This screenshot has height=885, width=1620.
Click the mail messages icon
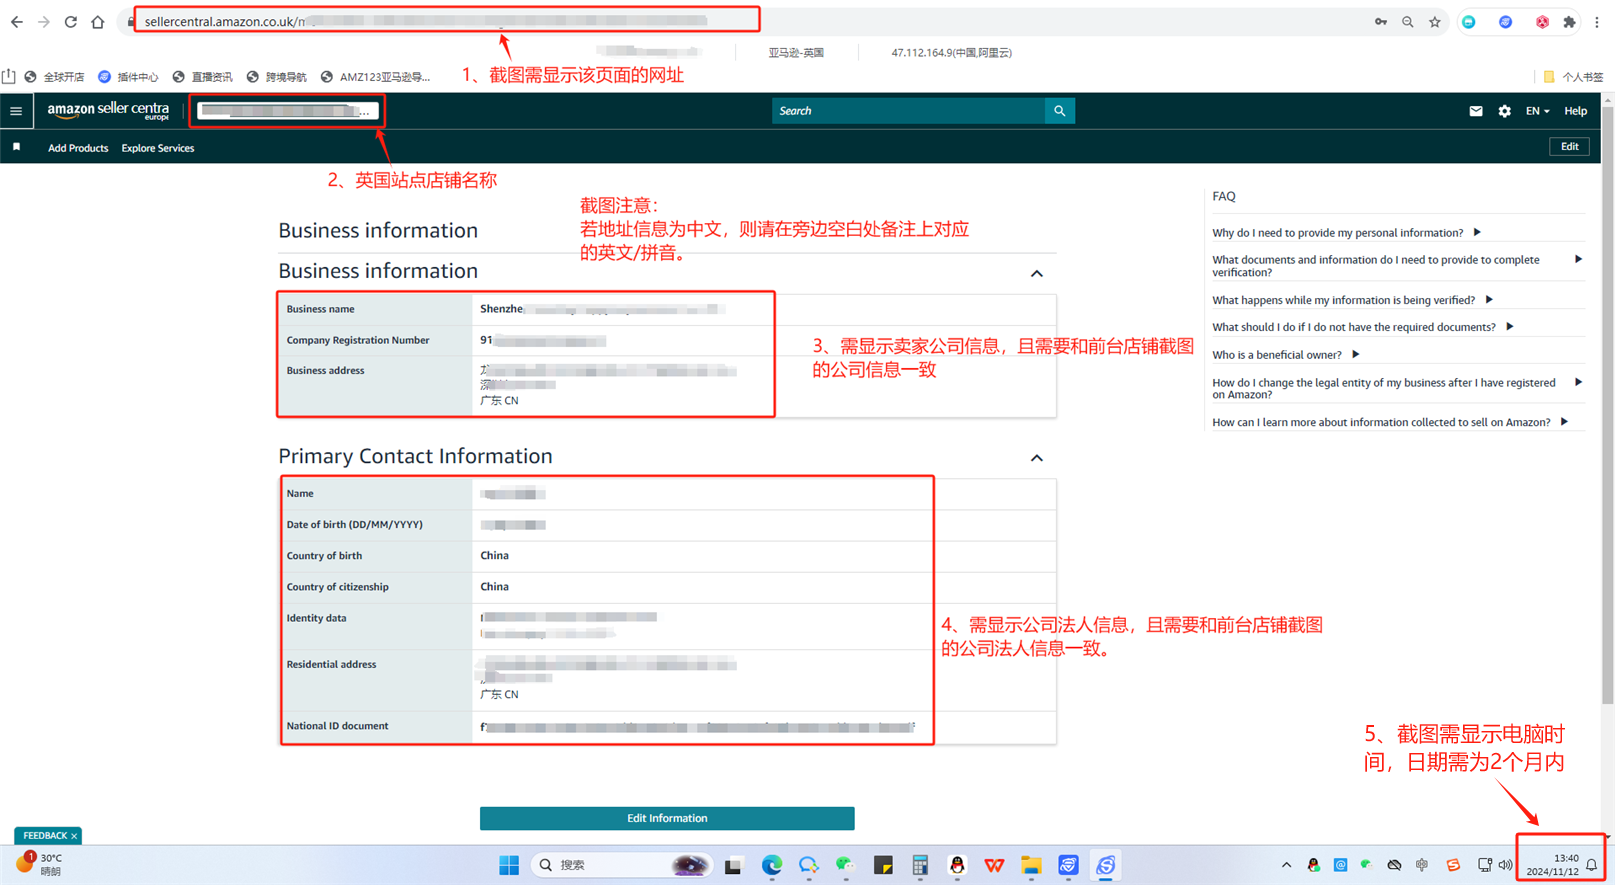(x=1475, y=111)
